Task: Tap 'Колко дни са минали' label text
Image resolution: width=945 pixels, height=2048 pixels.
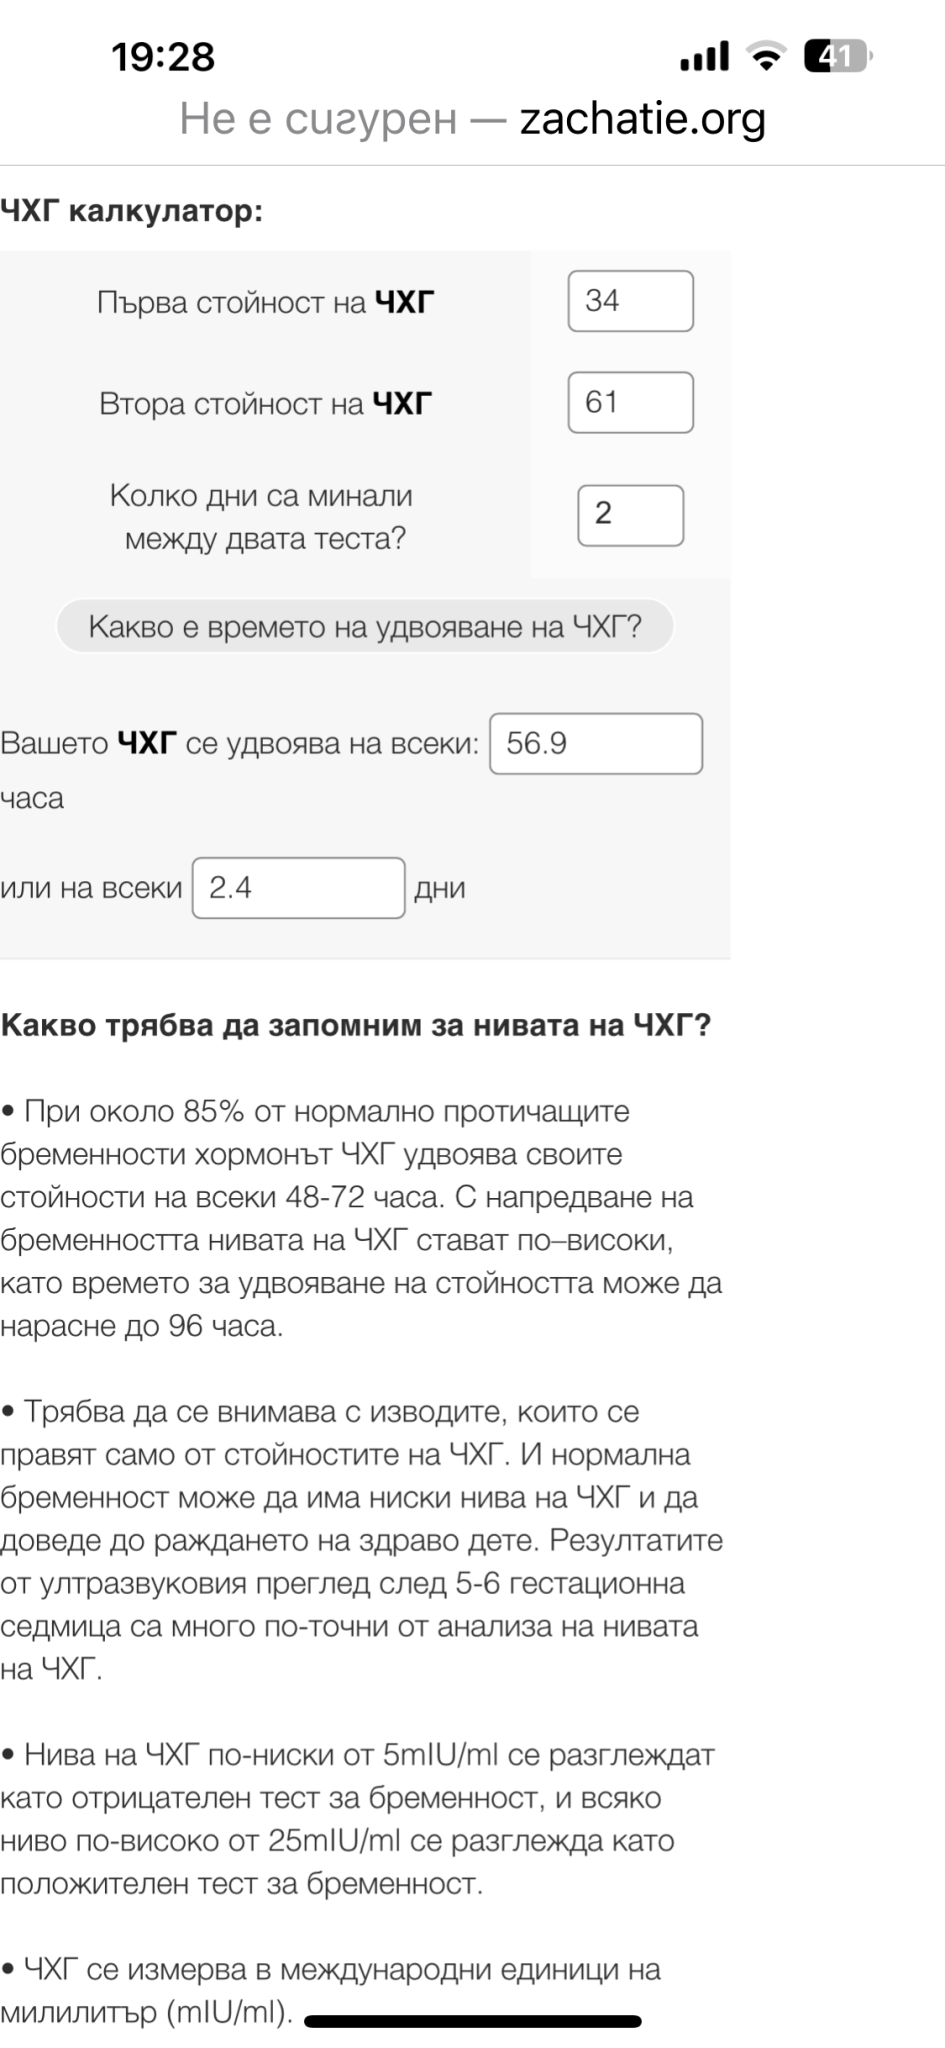Action: coord(261,496)
